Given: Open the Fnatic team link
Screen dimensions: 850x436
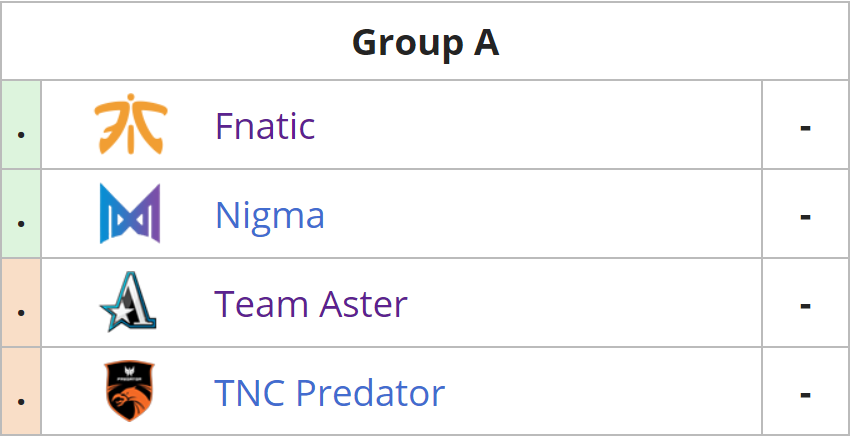Looking at the screenshot, I should (265, 126).
